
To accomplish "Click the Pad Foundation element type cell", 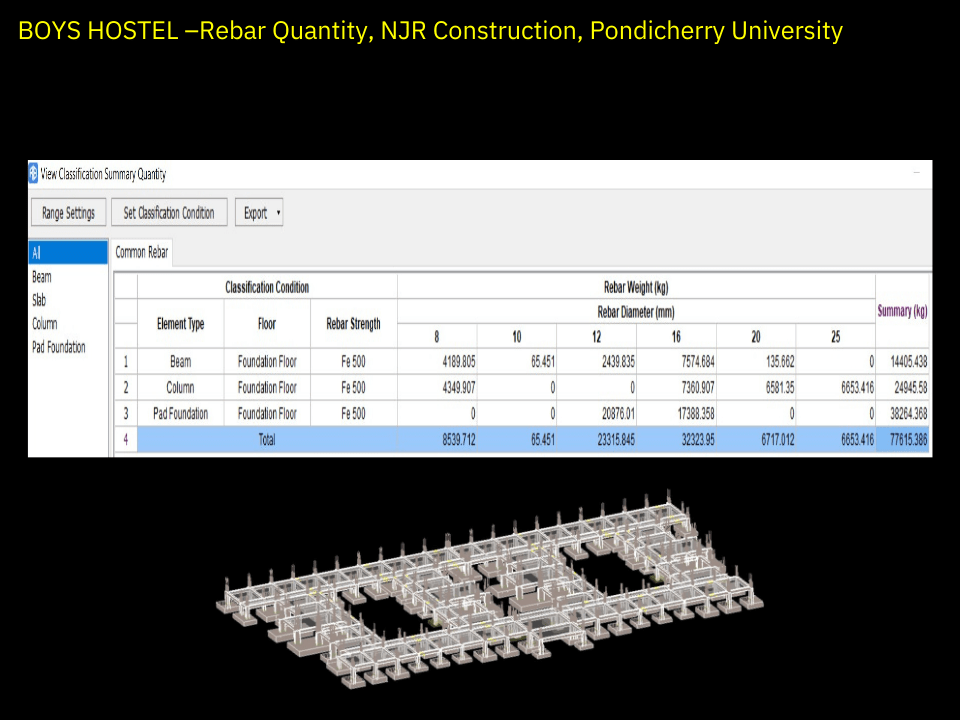I will (181, 414).
